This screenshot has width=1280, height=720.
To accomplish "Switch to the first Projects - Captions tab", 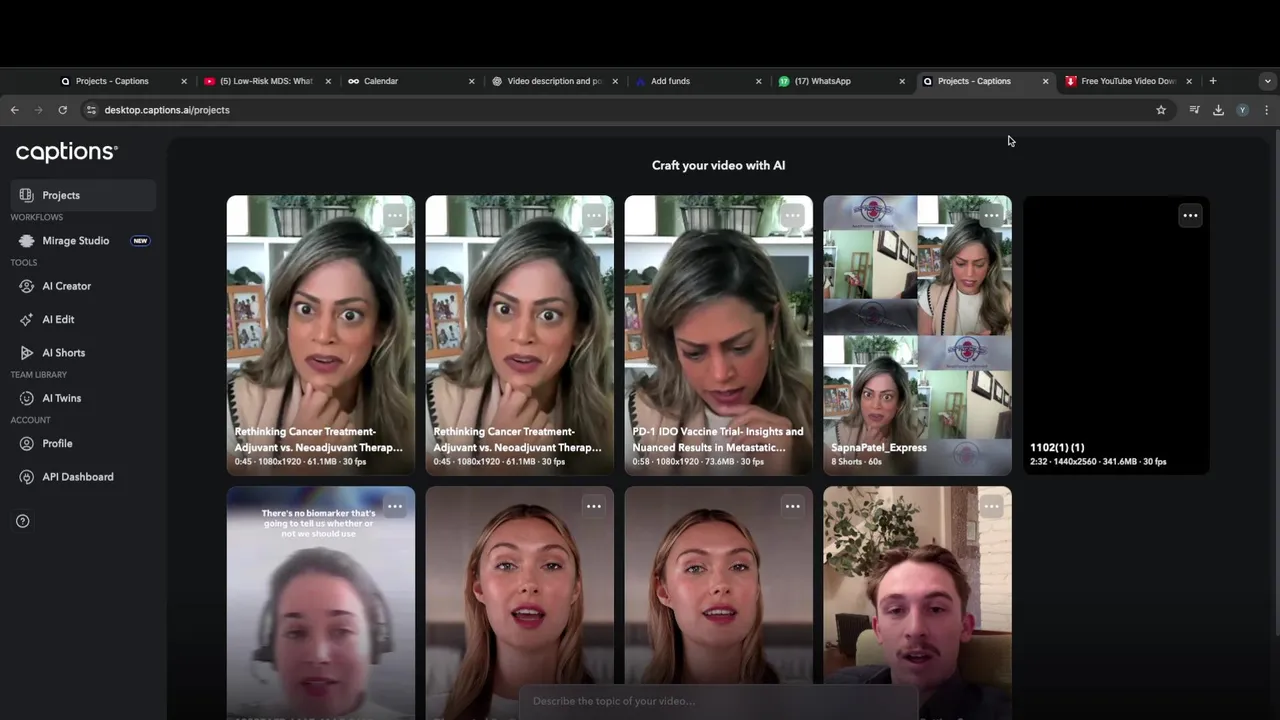I will tap(123, 81).
